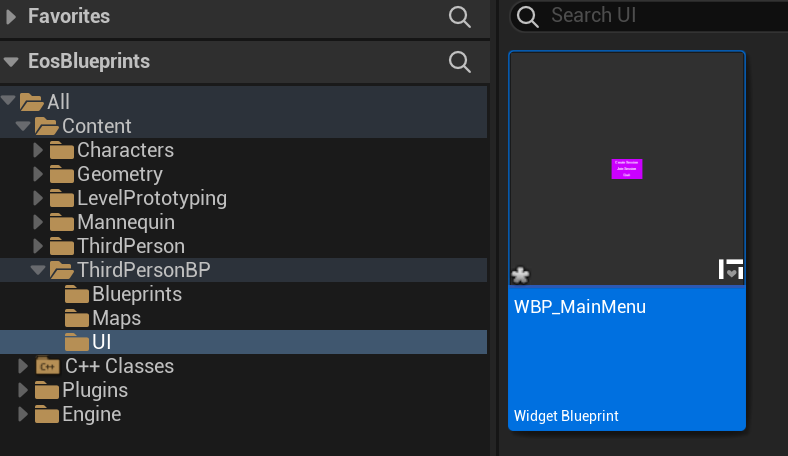Expand the Characters folder arrow
This screenshot has height=456, width=788.
click(38, 150)
